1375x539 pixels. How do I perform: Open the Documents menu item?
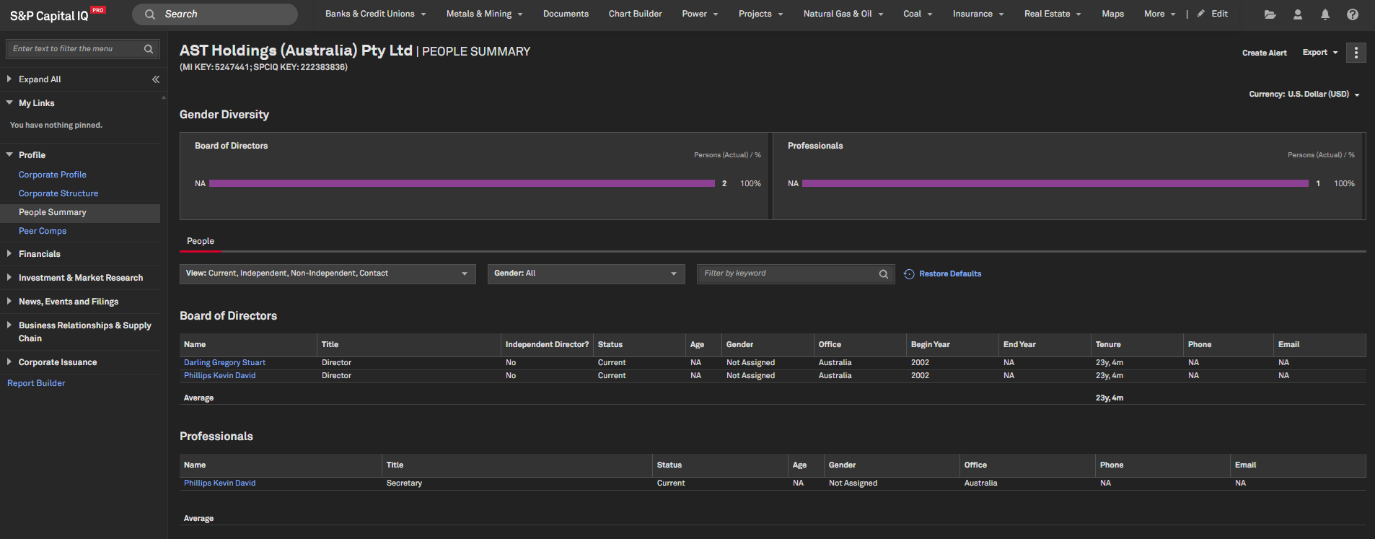(566, 14)
